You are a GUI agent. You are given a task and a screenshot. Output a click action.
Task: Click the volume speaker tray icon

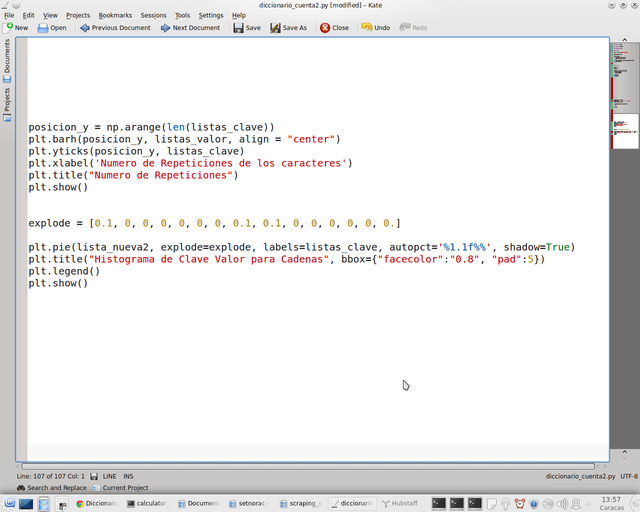click(562, 503)
